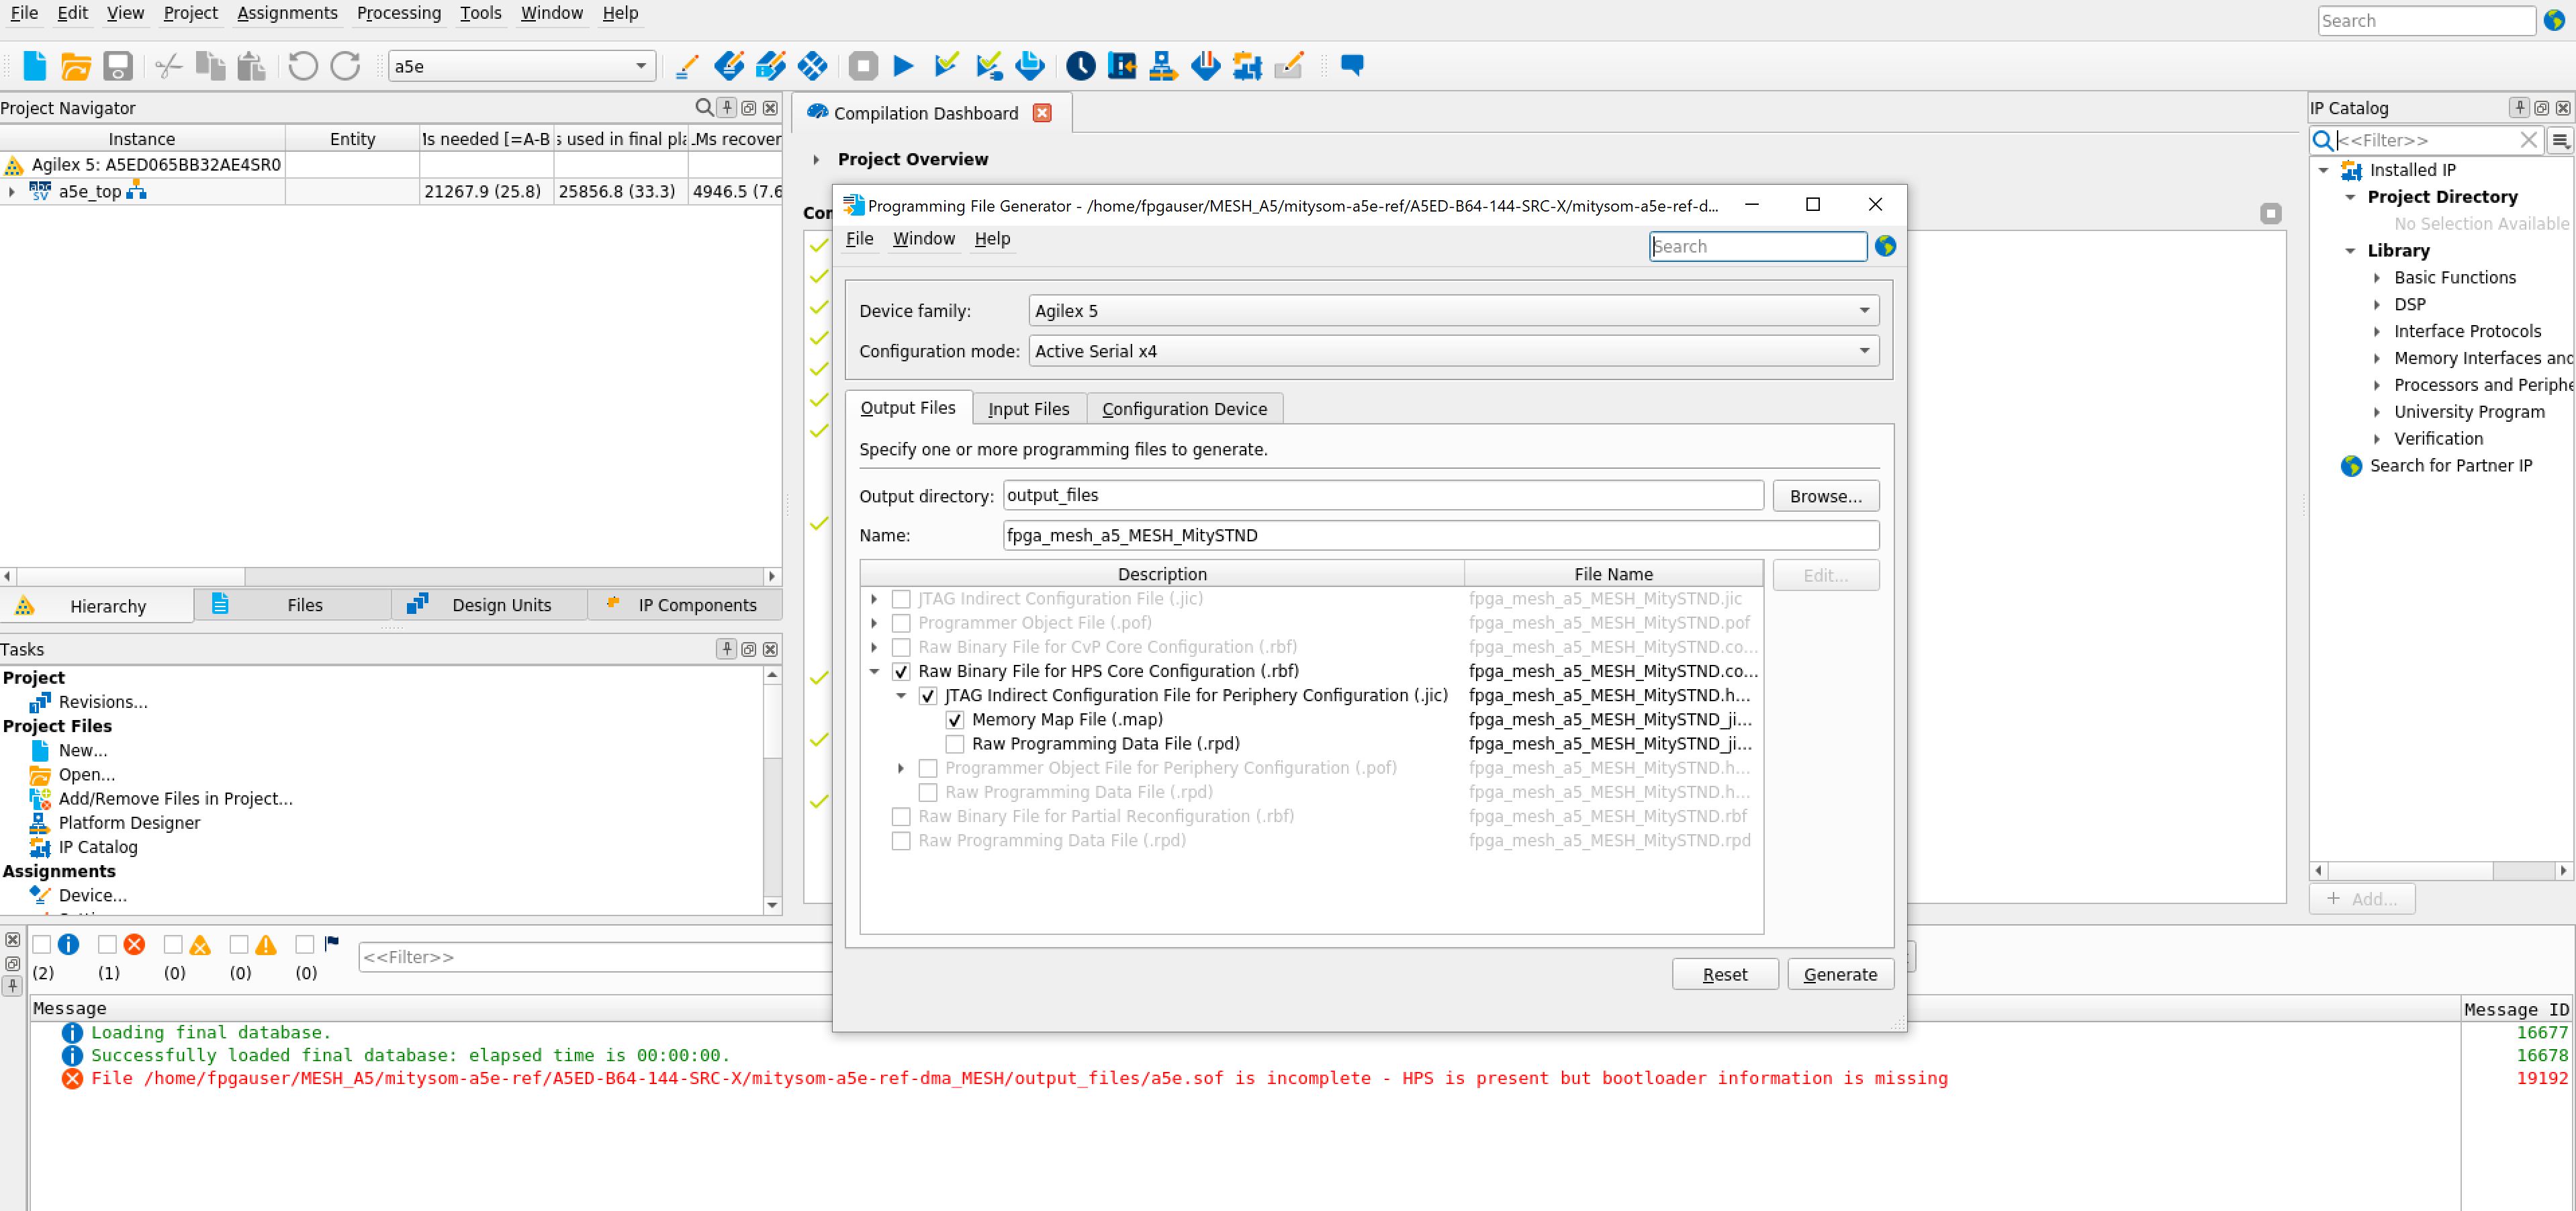Click the Undo arrow in the toolbar
Screen dimensions: 2576x1211
coord(303,66)
